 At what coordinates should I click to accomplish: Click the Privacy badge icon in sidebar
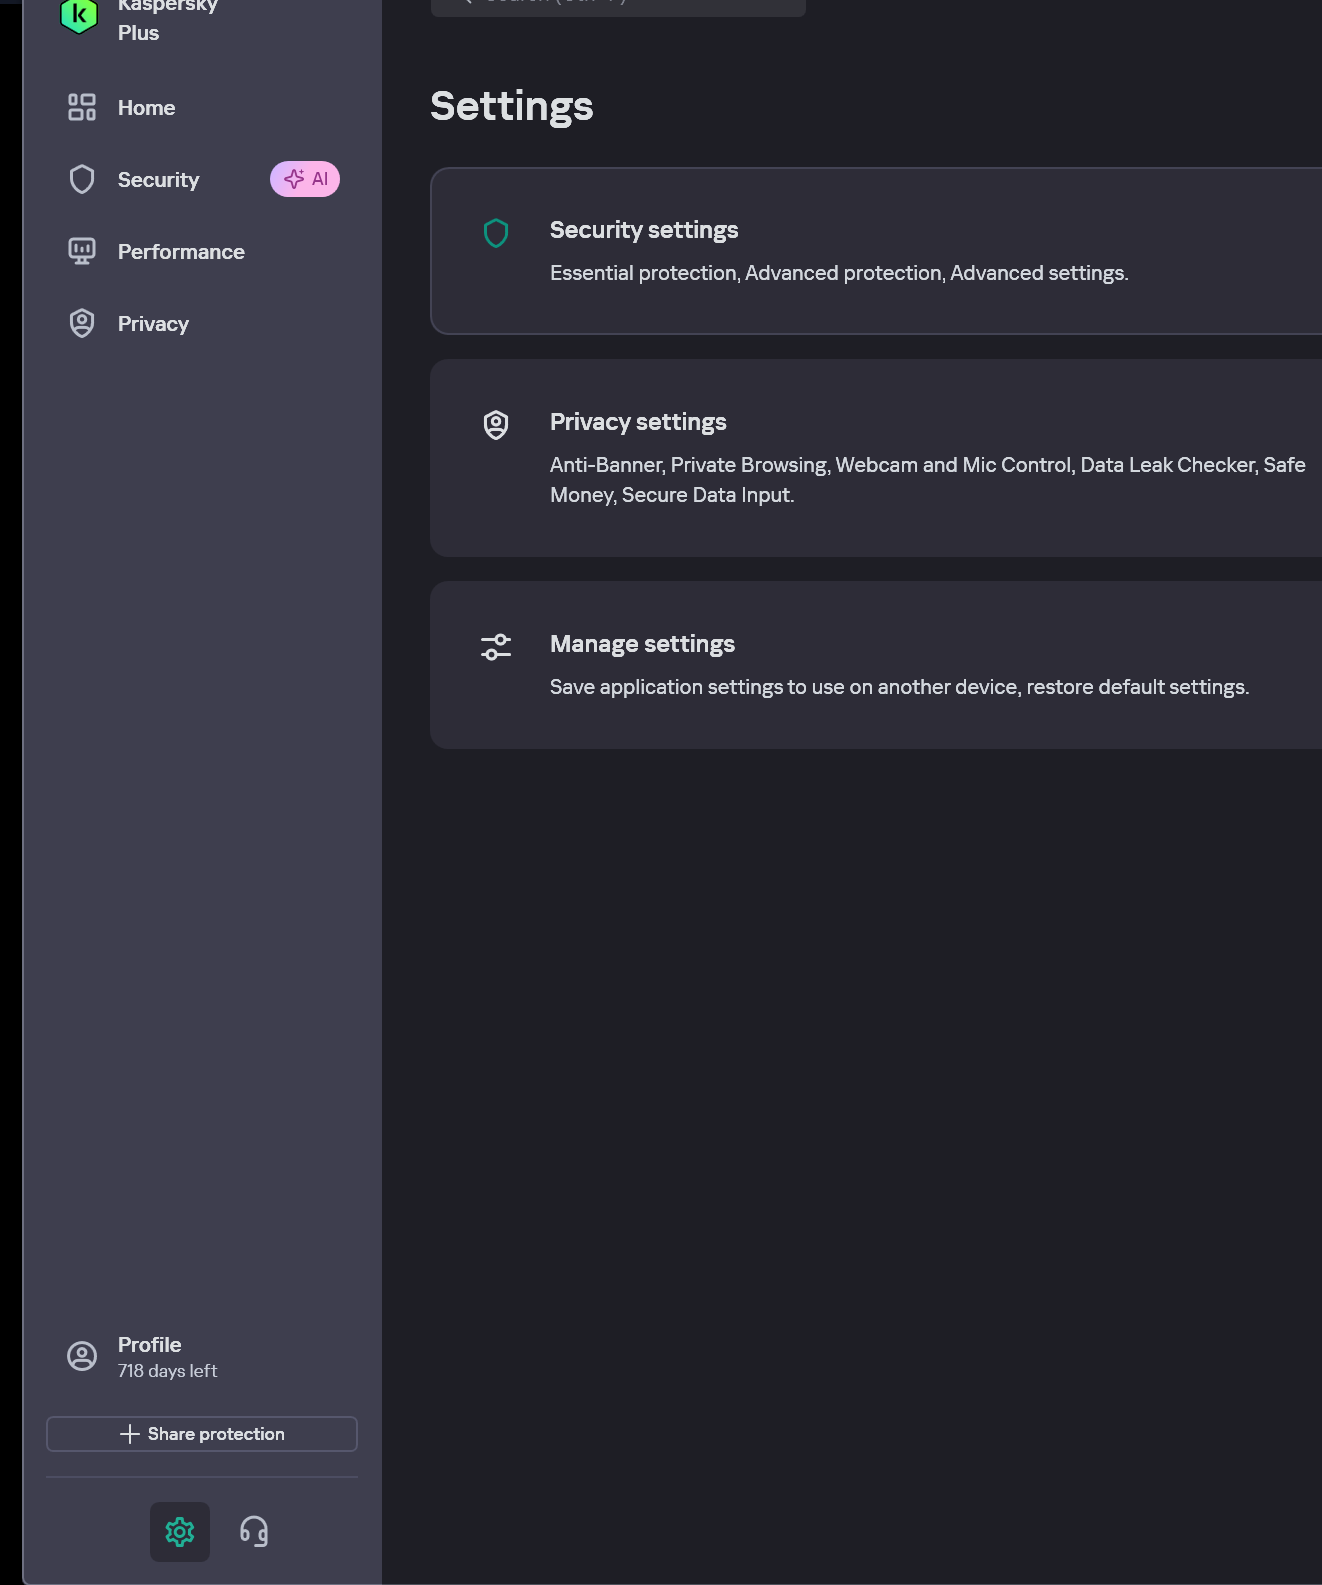(x=82, y=324)
